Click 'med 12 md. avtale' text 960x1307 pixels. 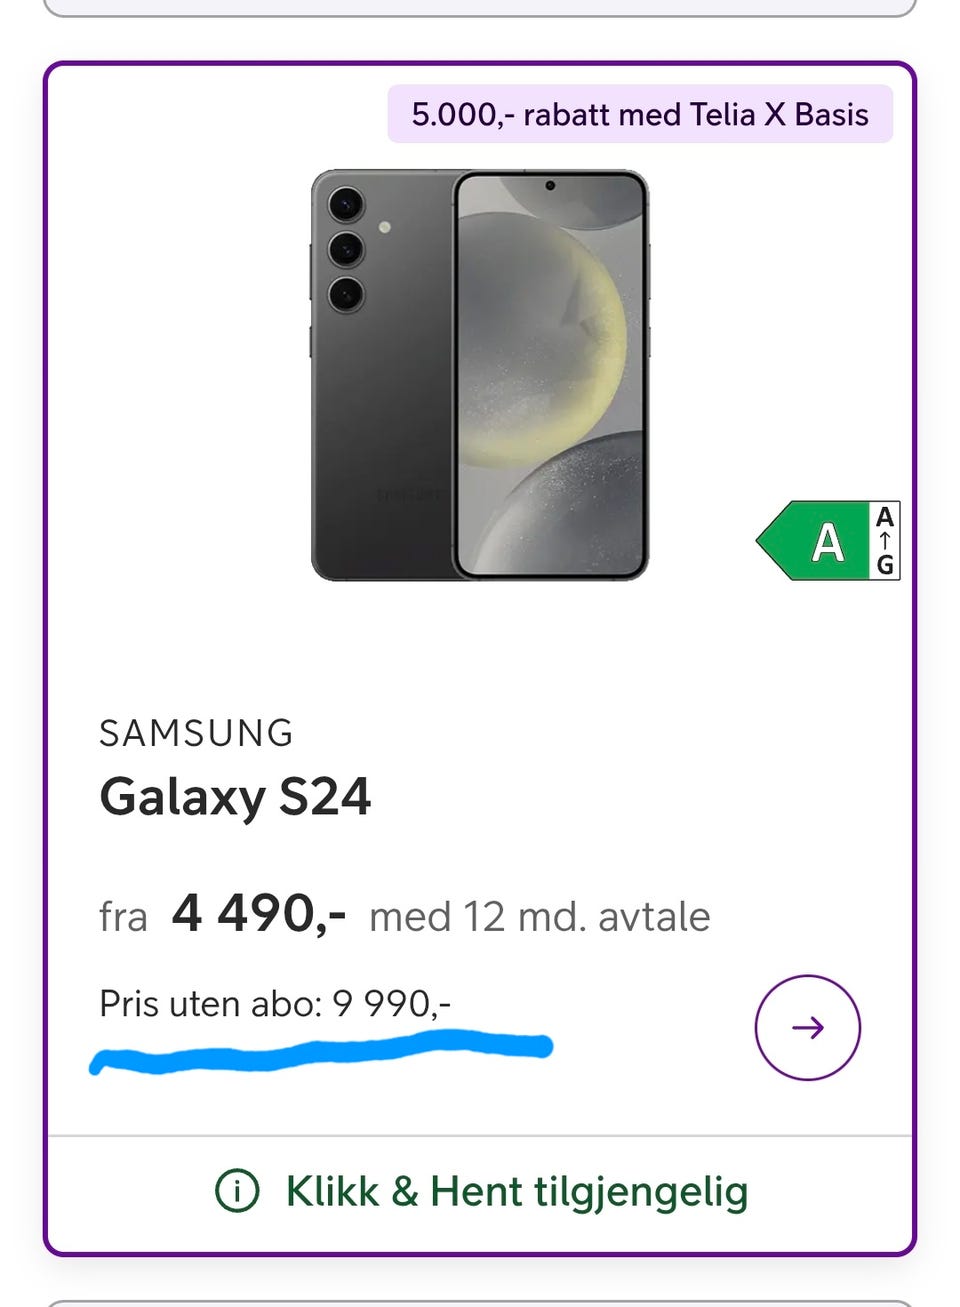tap(539, 916)
